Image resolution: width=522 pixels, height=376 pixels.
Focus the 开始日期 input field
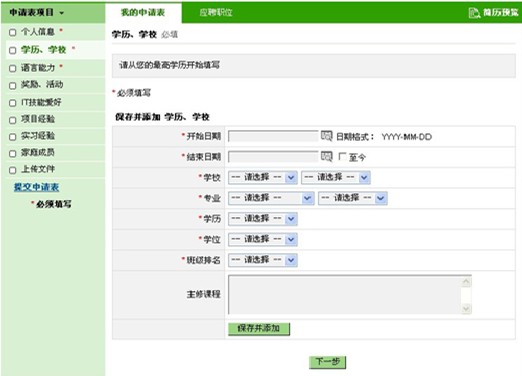point(273,136)
